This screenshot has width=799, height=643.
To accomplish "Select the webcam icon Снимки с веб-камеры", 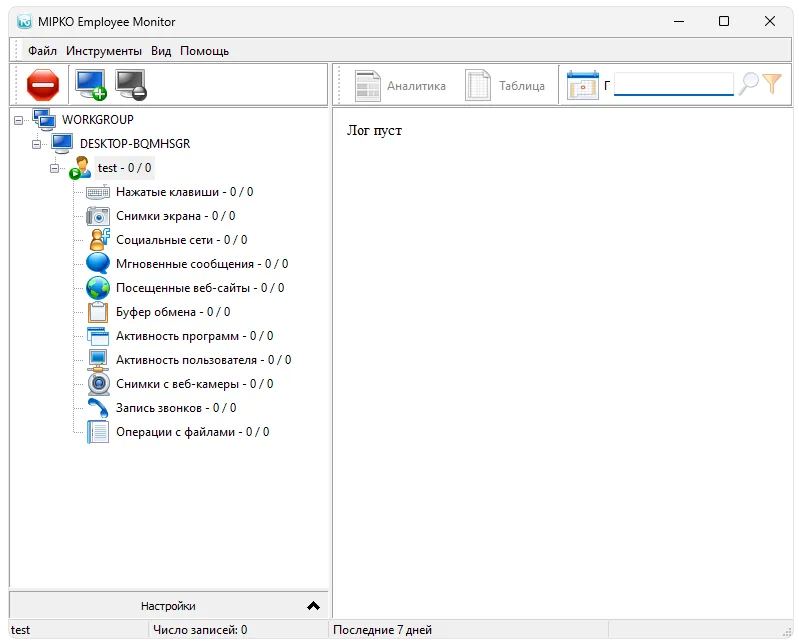I will [x=98, y=384].
